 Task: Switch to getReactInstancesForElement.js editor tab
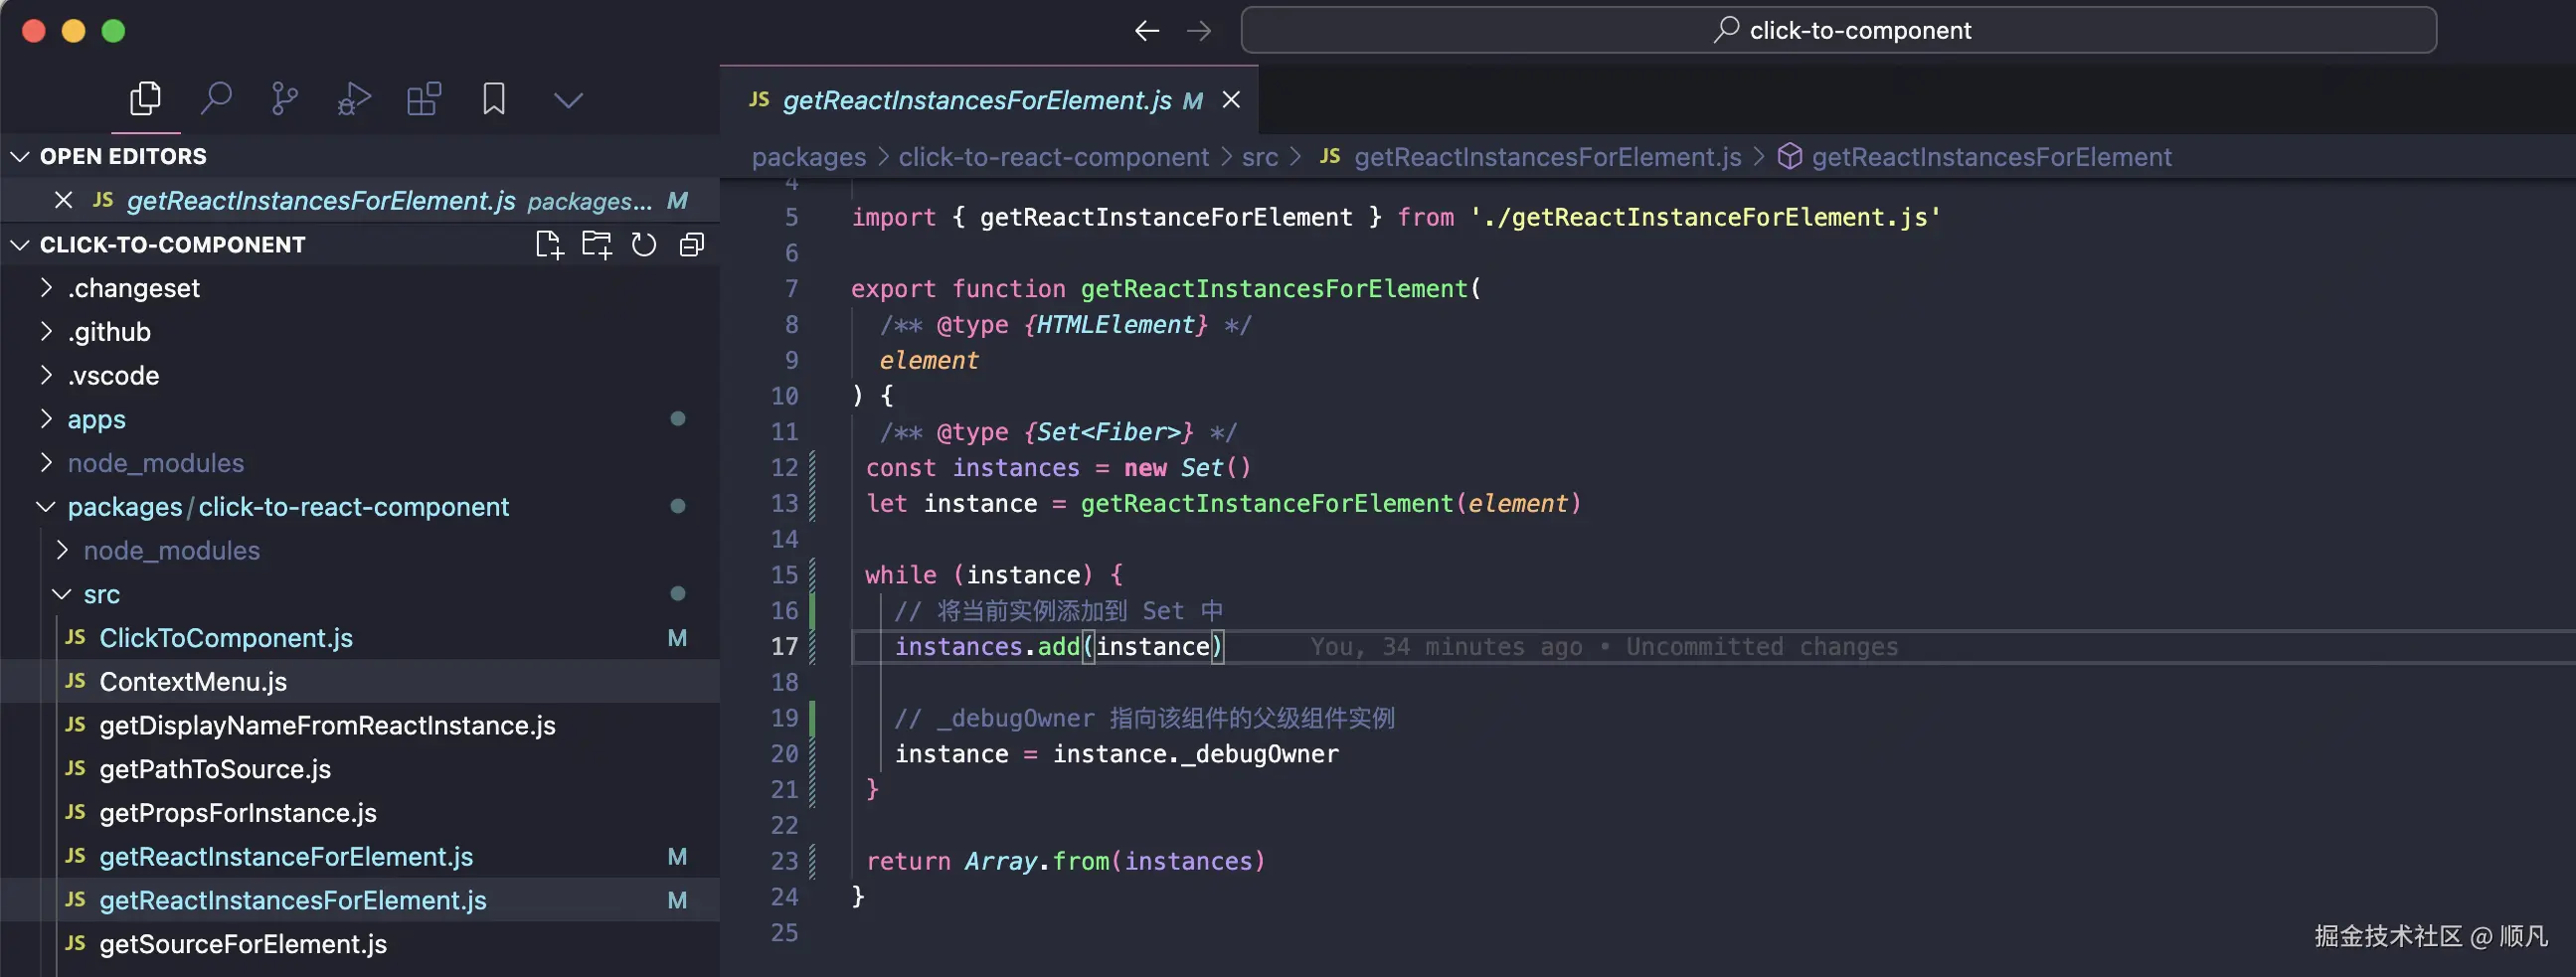click(977, 101)
